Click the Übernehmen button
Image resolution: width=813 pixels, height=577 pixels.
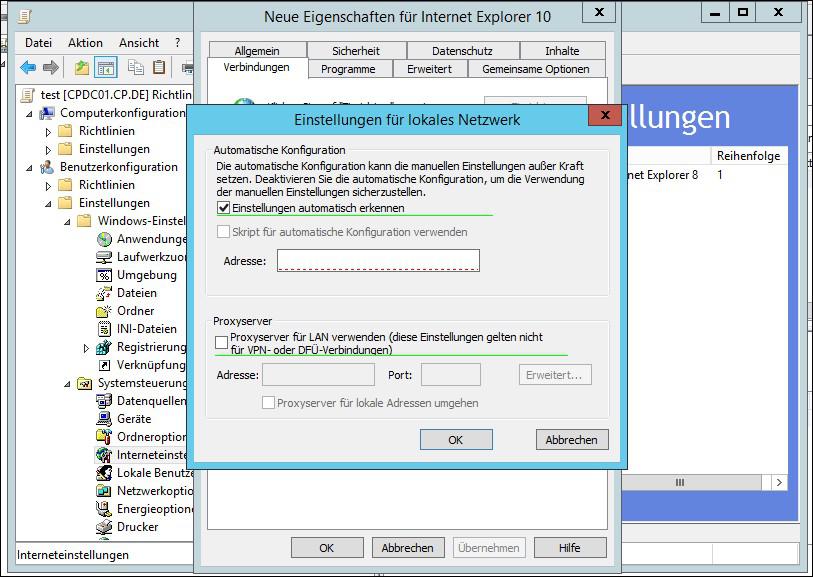(489, 547)
